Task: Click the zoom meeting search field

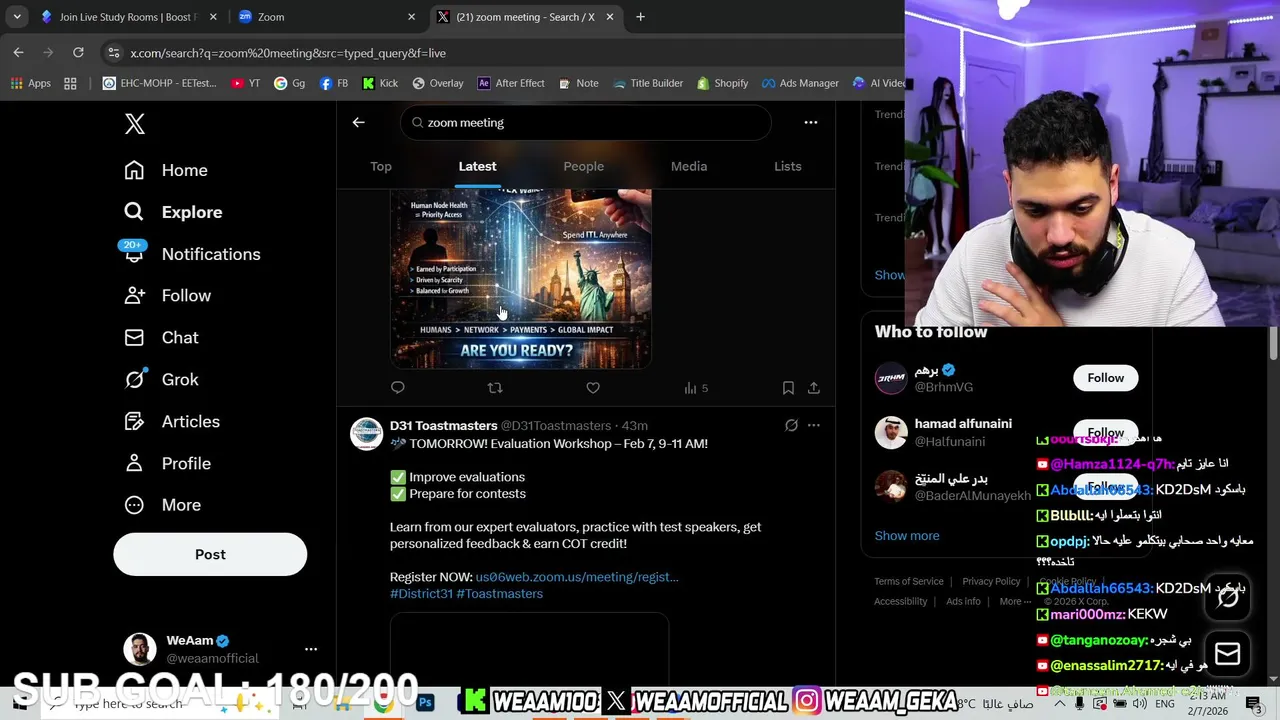Action: point(586,122)
